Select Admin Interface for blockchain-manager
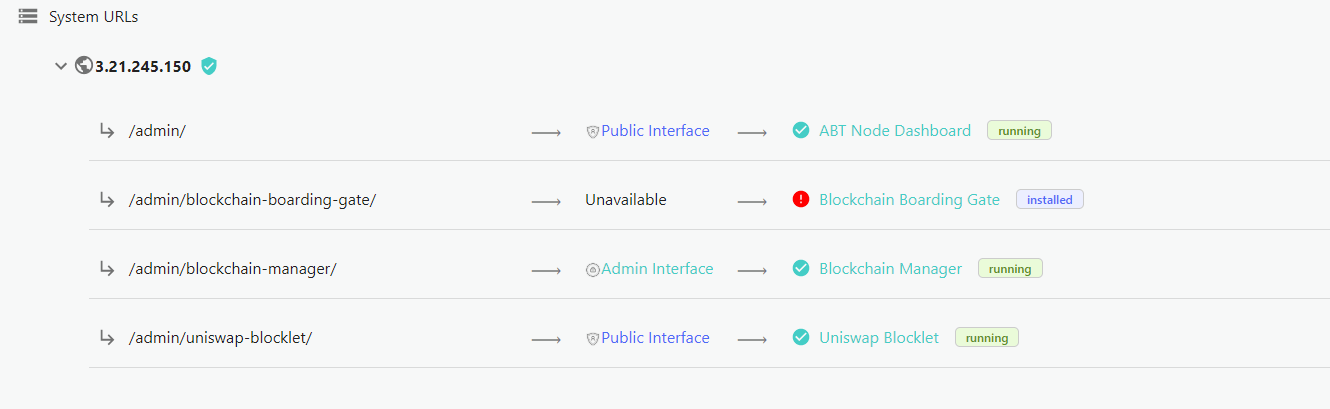The width and height of the screenshot is (1330, 409). point(657,268)
